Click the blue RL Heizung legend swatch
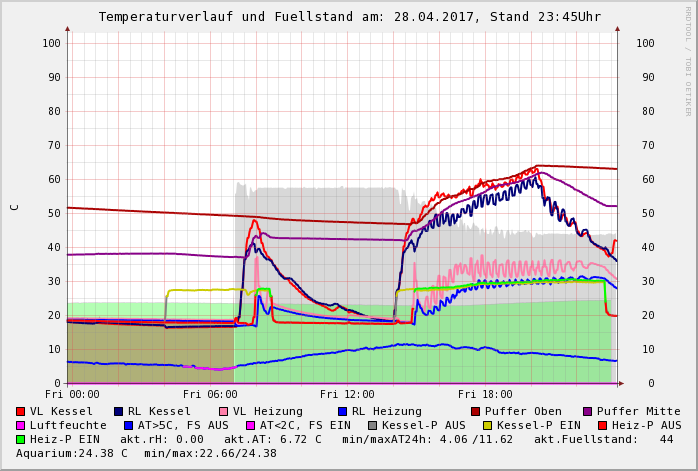The image size is (698, 471). coord(342,411)
